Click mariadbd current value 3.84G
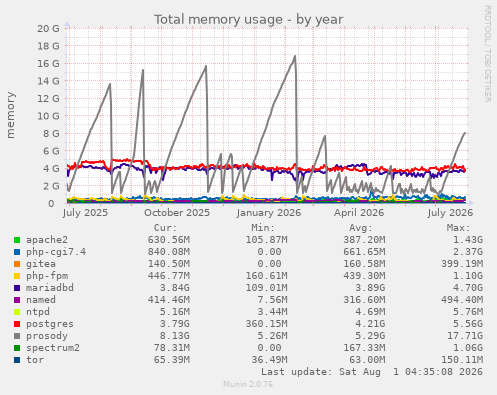The image size is (497, 395). point(171,288)
